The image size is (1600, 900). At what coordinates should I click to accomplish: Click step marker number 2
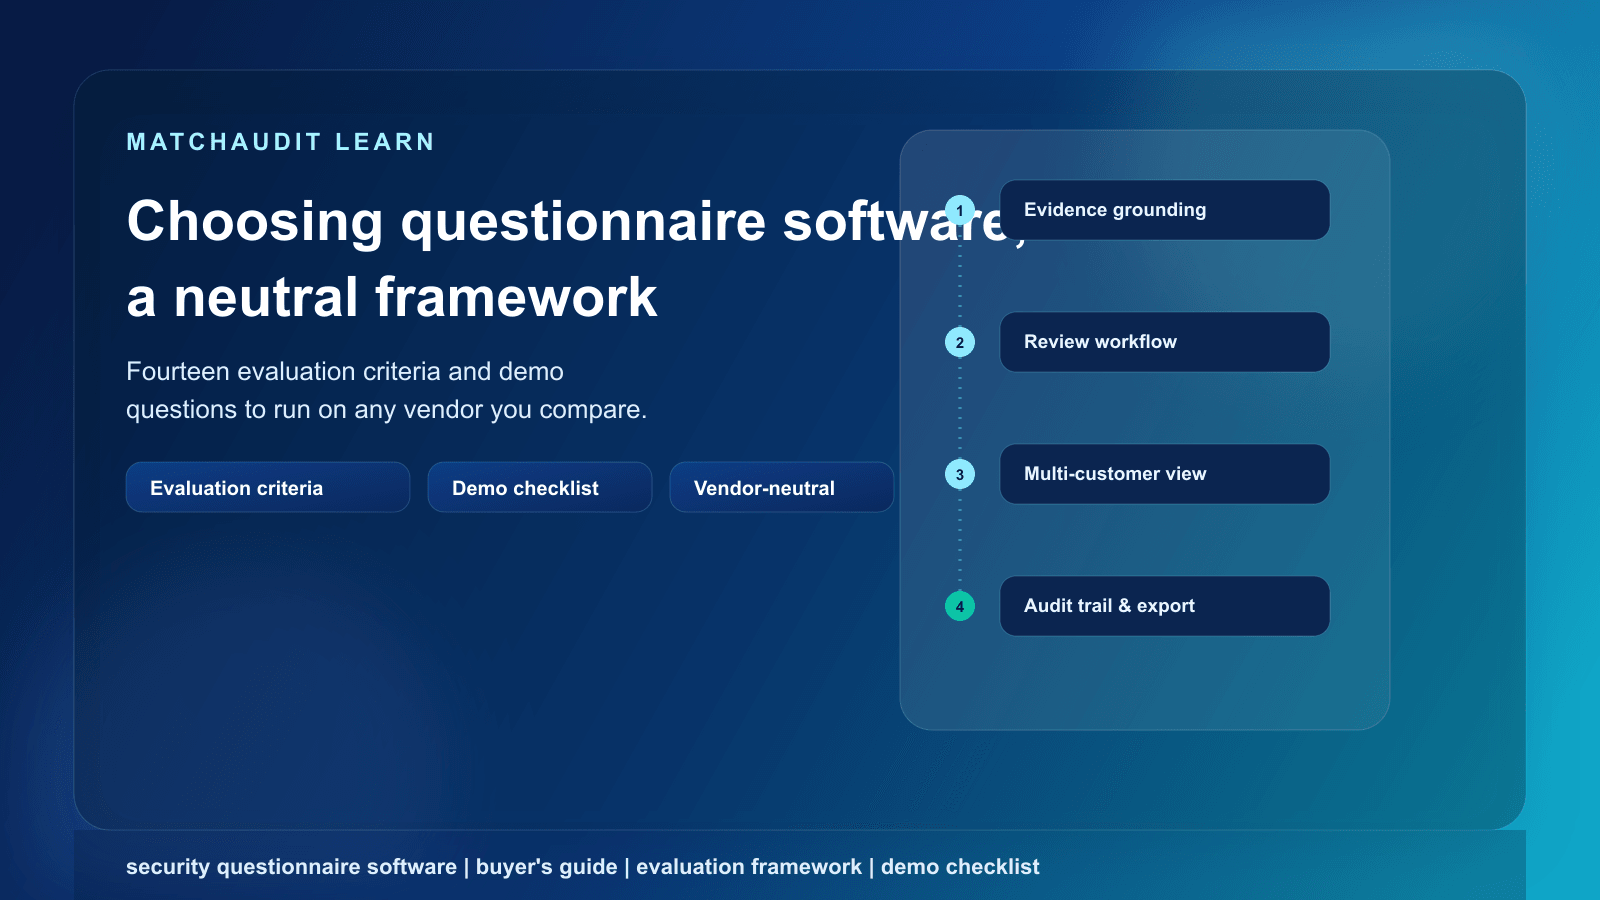[960, 342]
